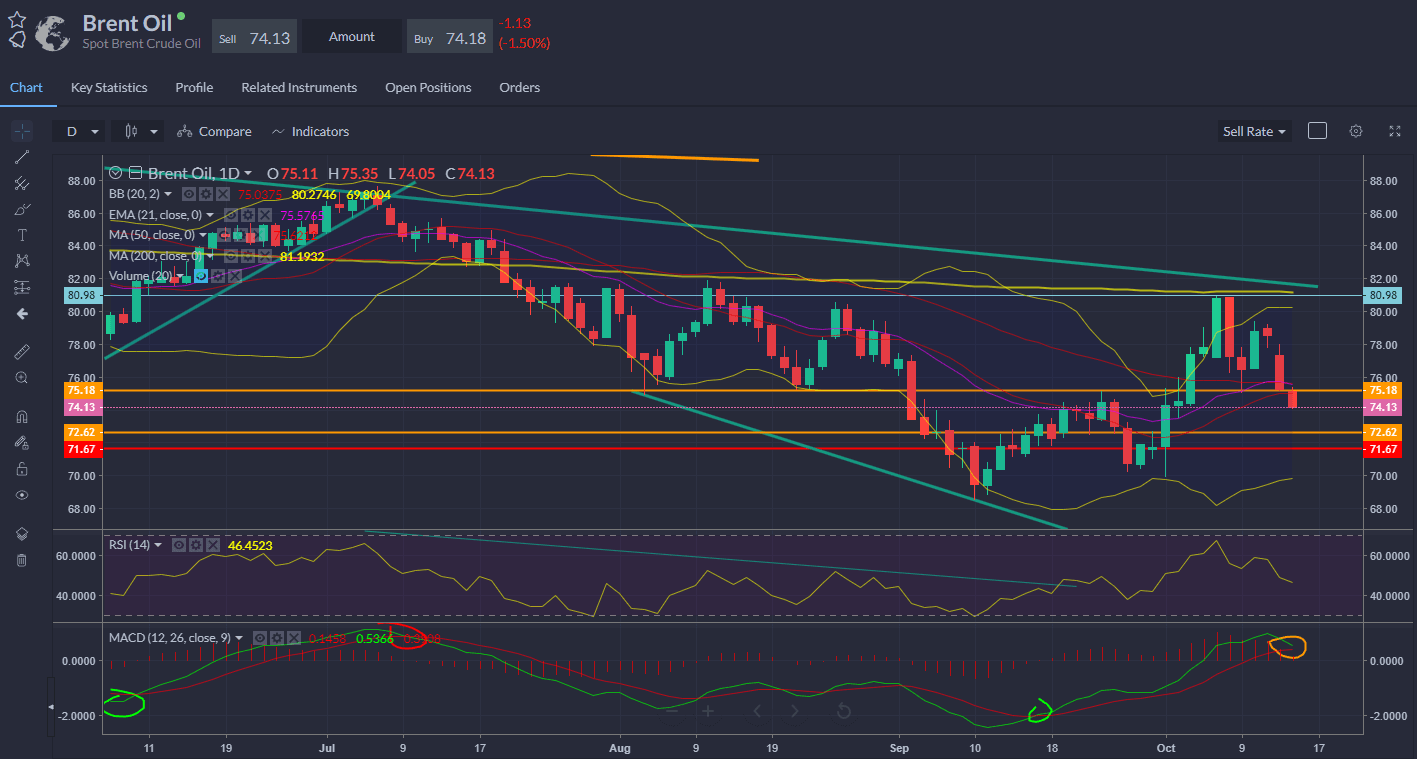Open the candlestick chart type dropdown

138,131
